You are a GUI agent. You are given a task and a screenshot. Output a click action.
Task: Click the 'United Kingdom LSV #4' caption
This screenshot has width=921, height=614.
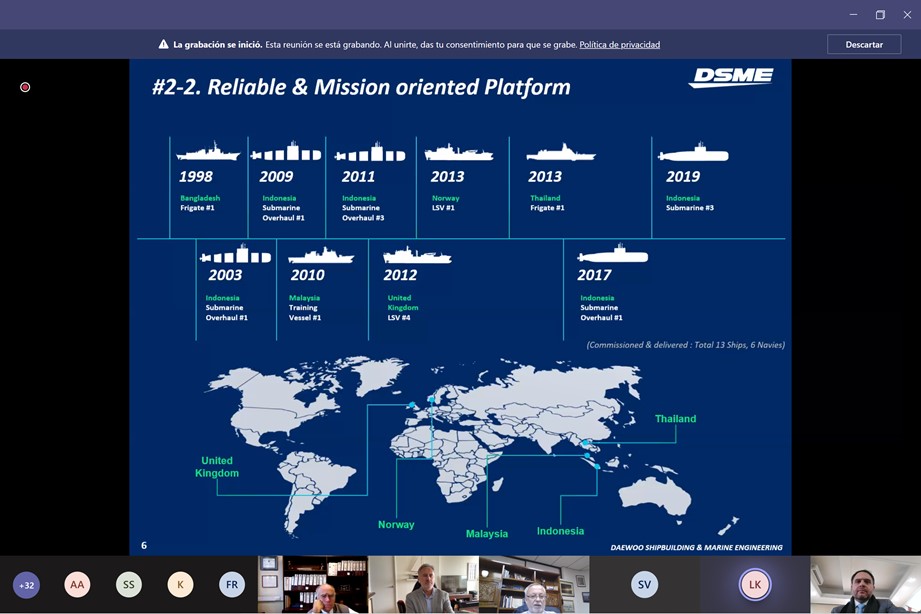click(402, 308)
